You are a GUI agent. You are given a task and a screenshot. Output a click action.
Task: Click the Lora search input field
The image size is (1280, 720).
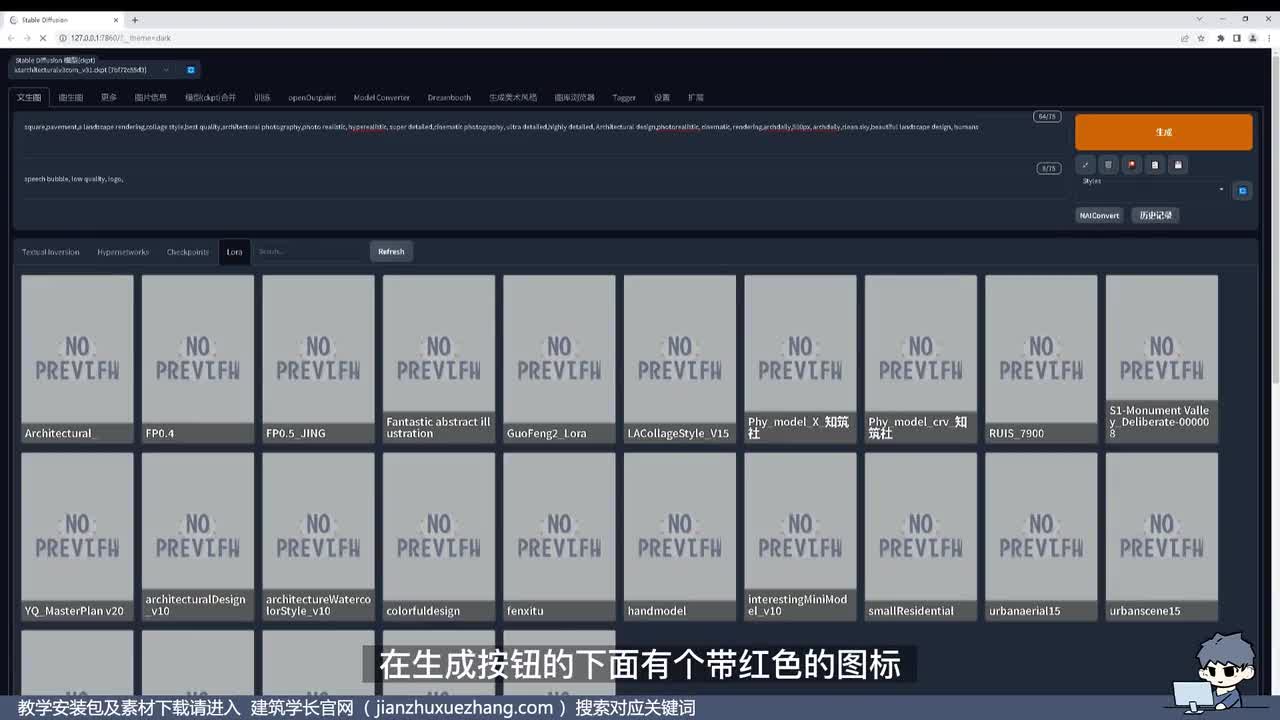click(308, 252)
